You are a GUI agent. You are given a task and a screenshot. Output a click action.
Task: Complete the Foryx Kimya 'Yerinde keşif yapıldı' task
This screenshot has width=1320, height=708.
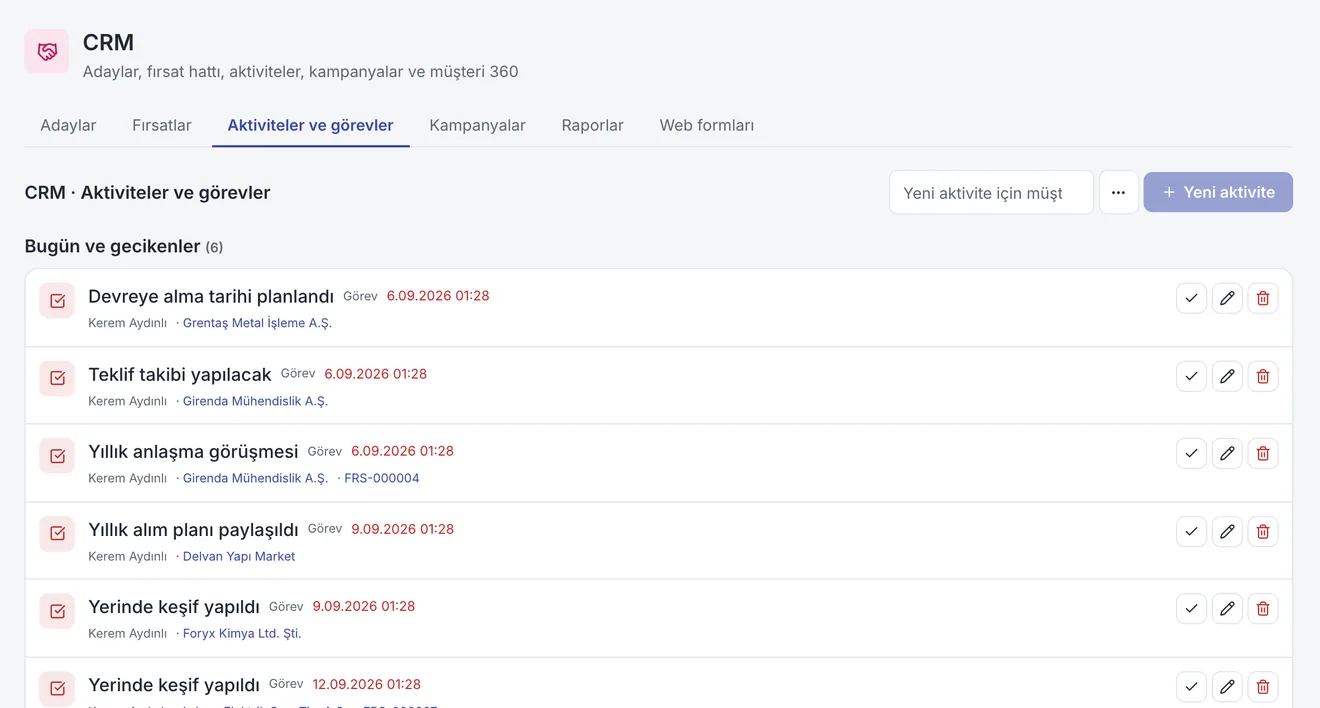1191,608
